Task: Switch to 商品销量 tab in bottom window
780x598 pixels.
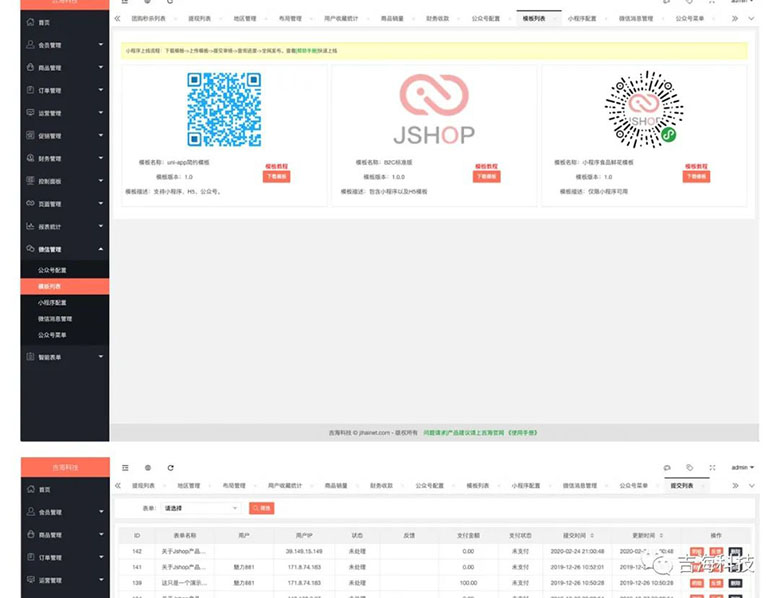Action: click(336, 486)
